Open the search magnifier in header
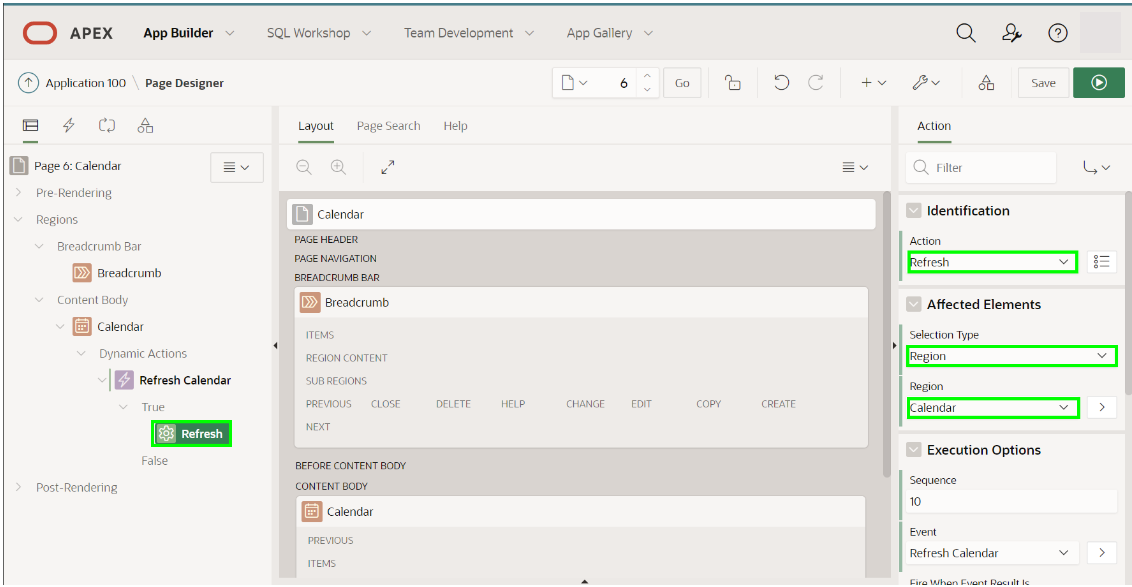Viewport: 1132px width, 587px height. (x=965, y=33)
